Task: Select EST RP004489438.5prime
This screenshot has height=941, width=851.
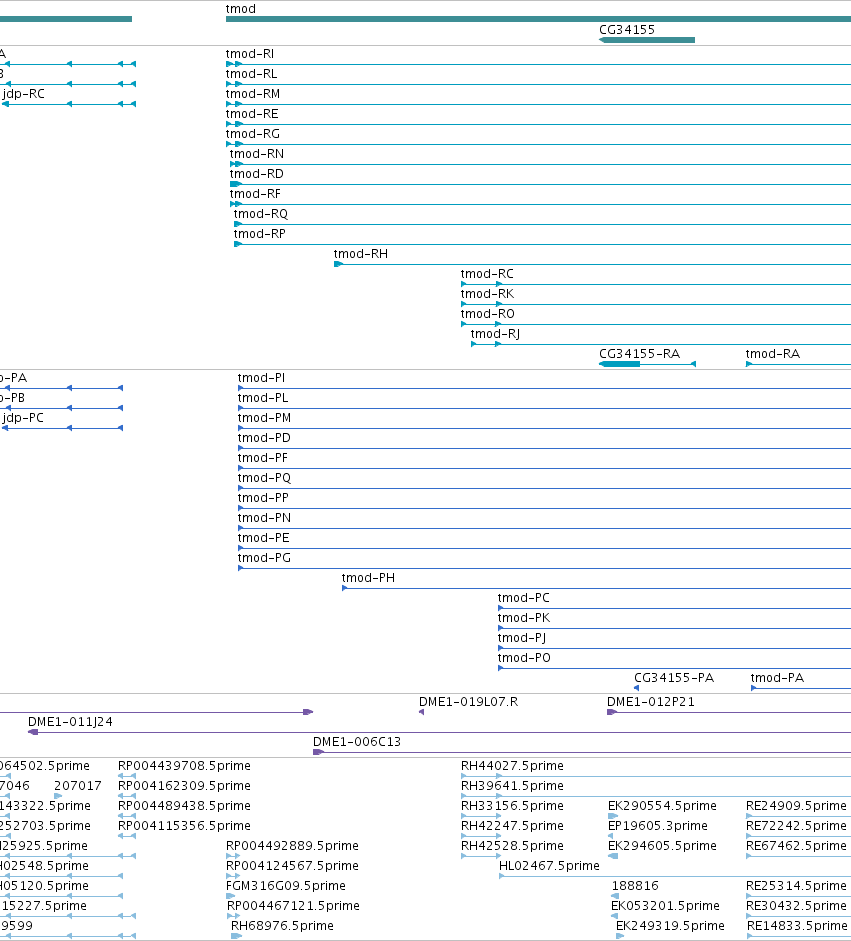Action: coord(184,806)
